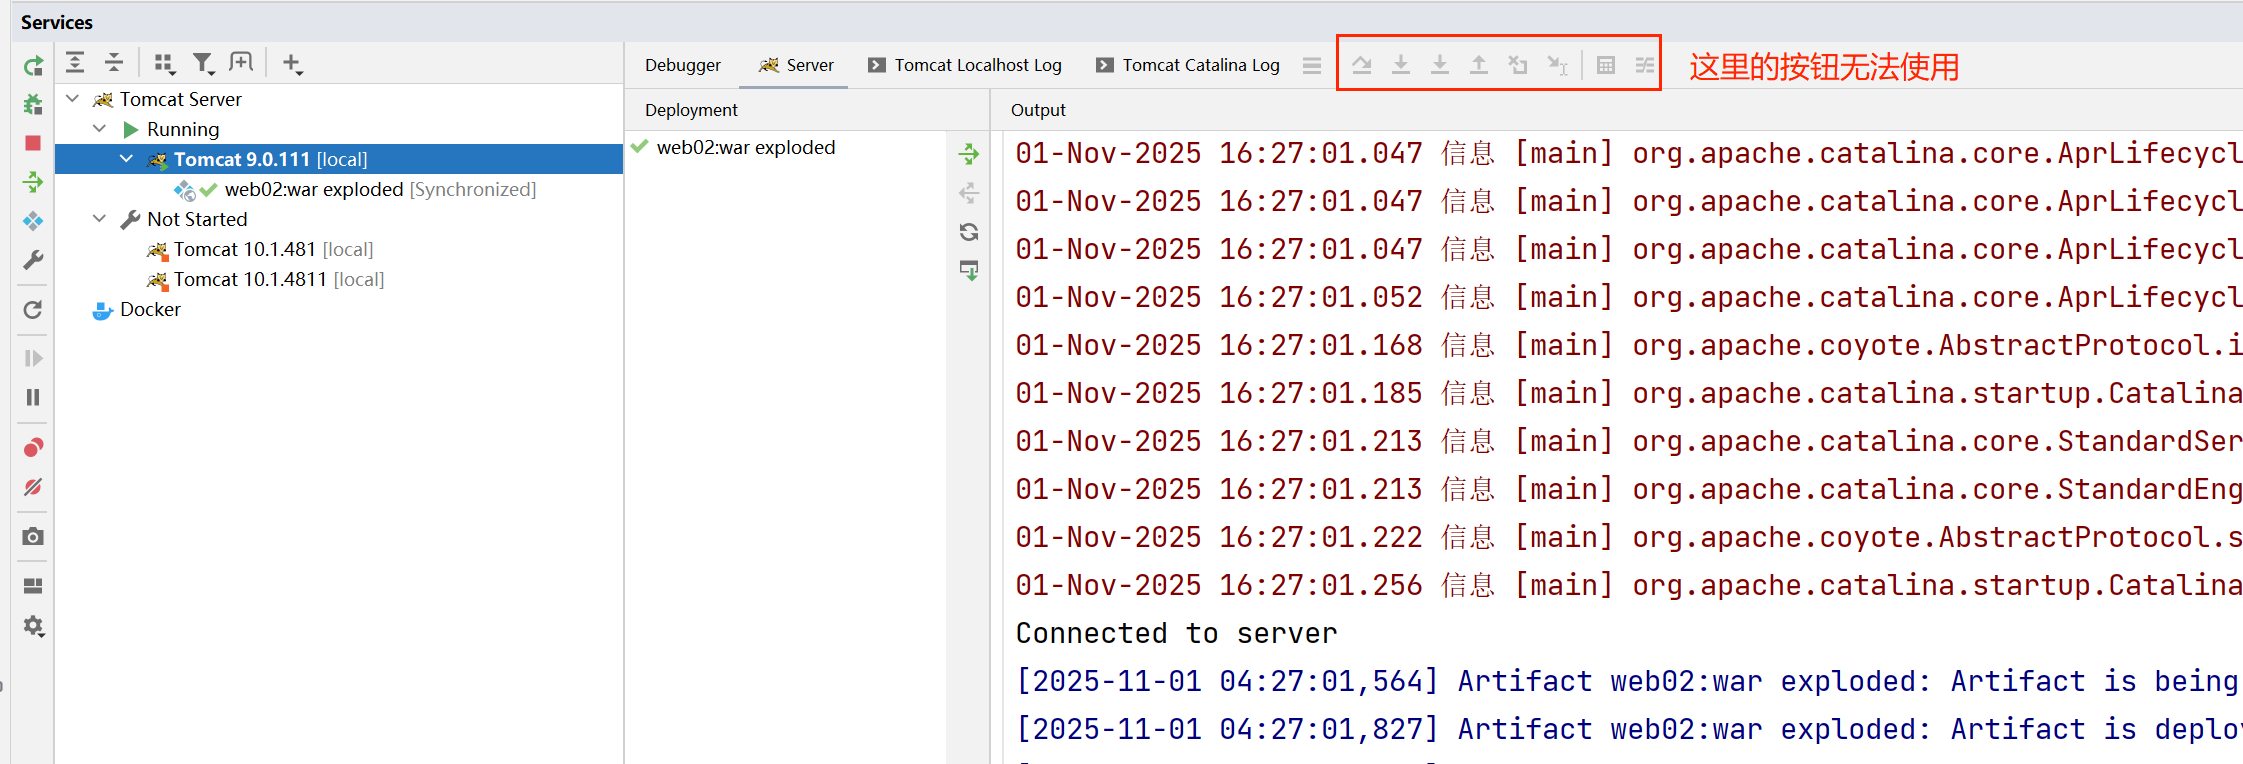Click the Resume Program icon
This screenshot has width=2243, height=764.
point(33,358)
